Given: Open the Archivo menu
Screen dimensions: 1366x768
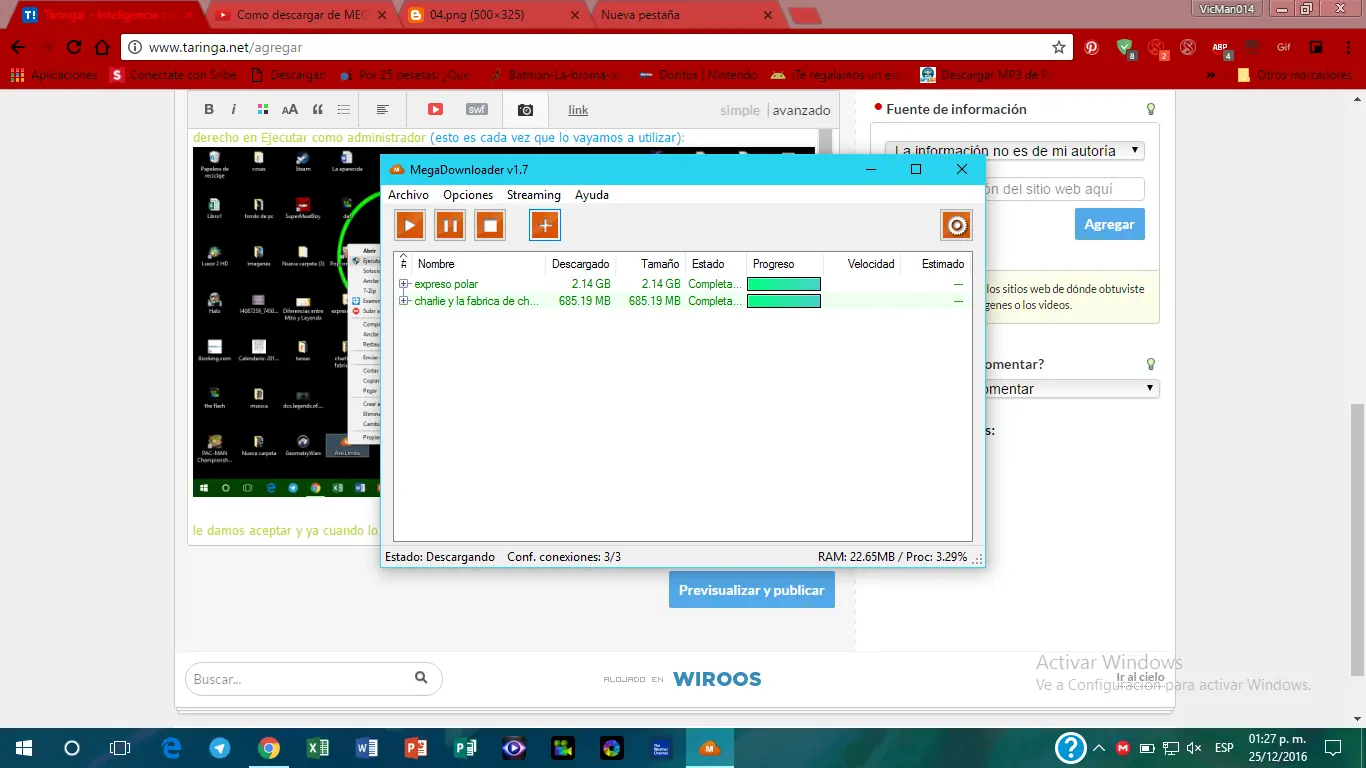Looking at the screenshot, I should click(x=408, y=195).
